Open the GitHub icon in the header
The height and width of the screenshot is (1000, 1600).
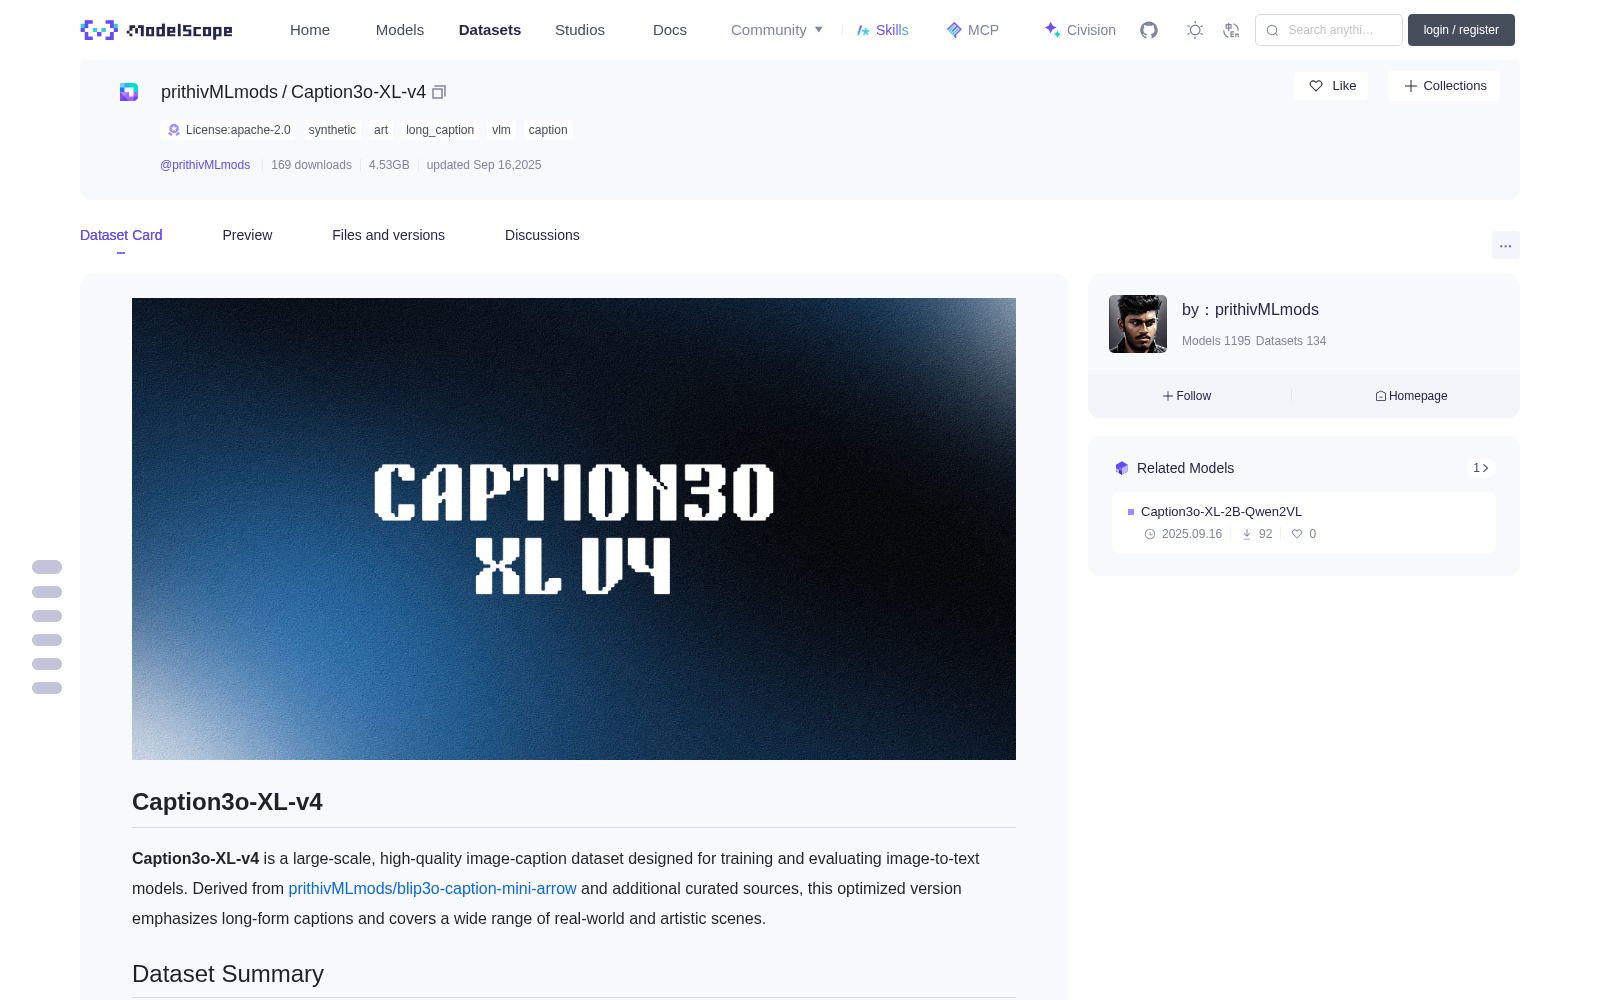click(1149, 30)
